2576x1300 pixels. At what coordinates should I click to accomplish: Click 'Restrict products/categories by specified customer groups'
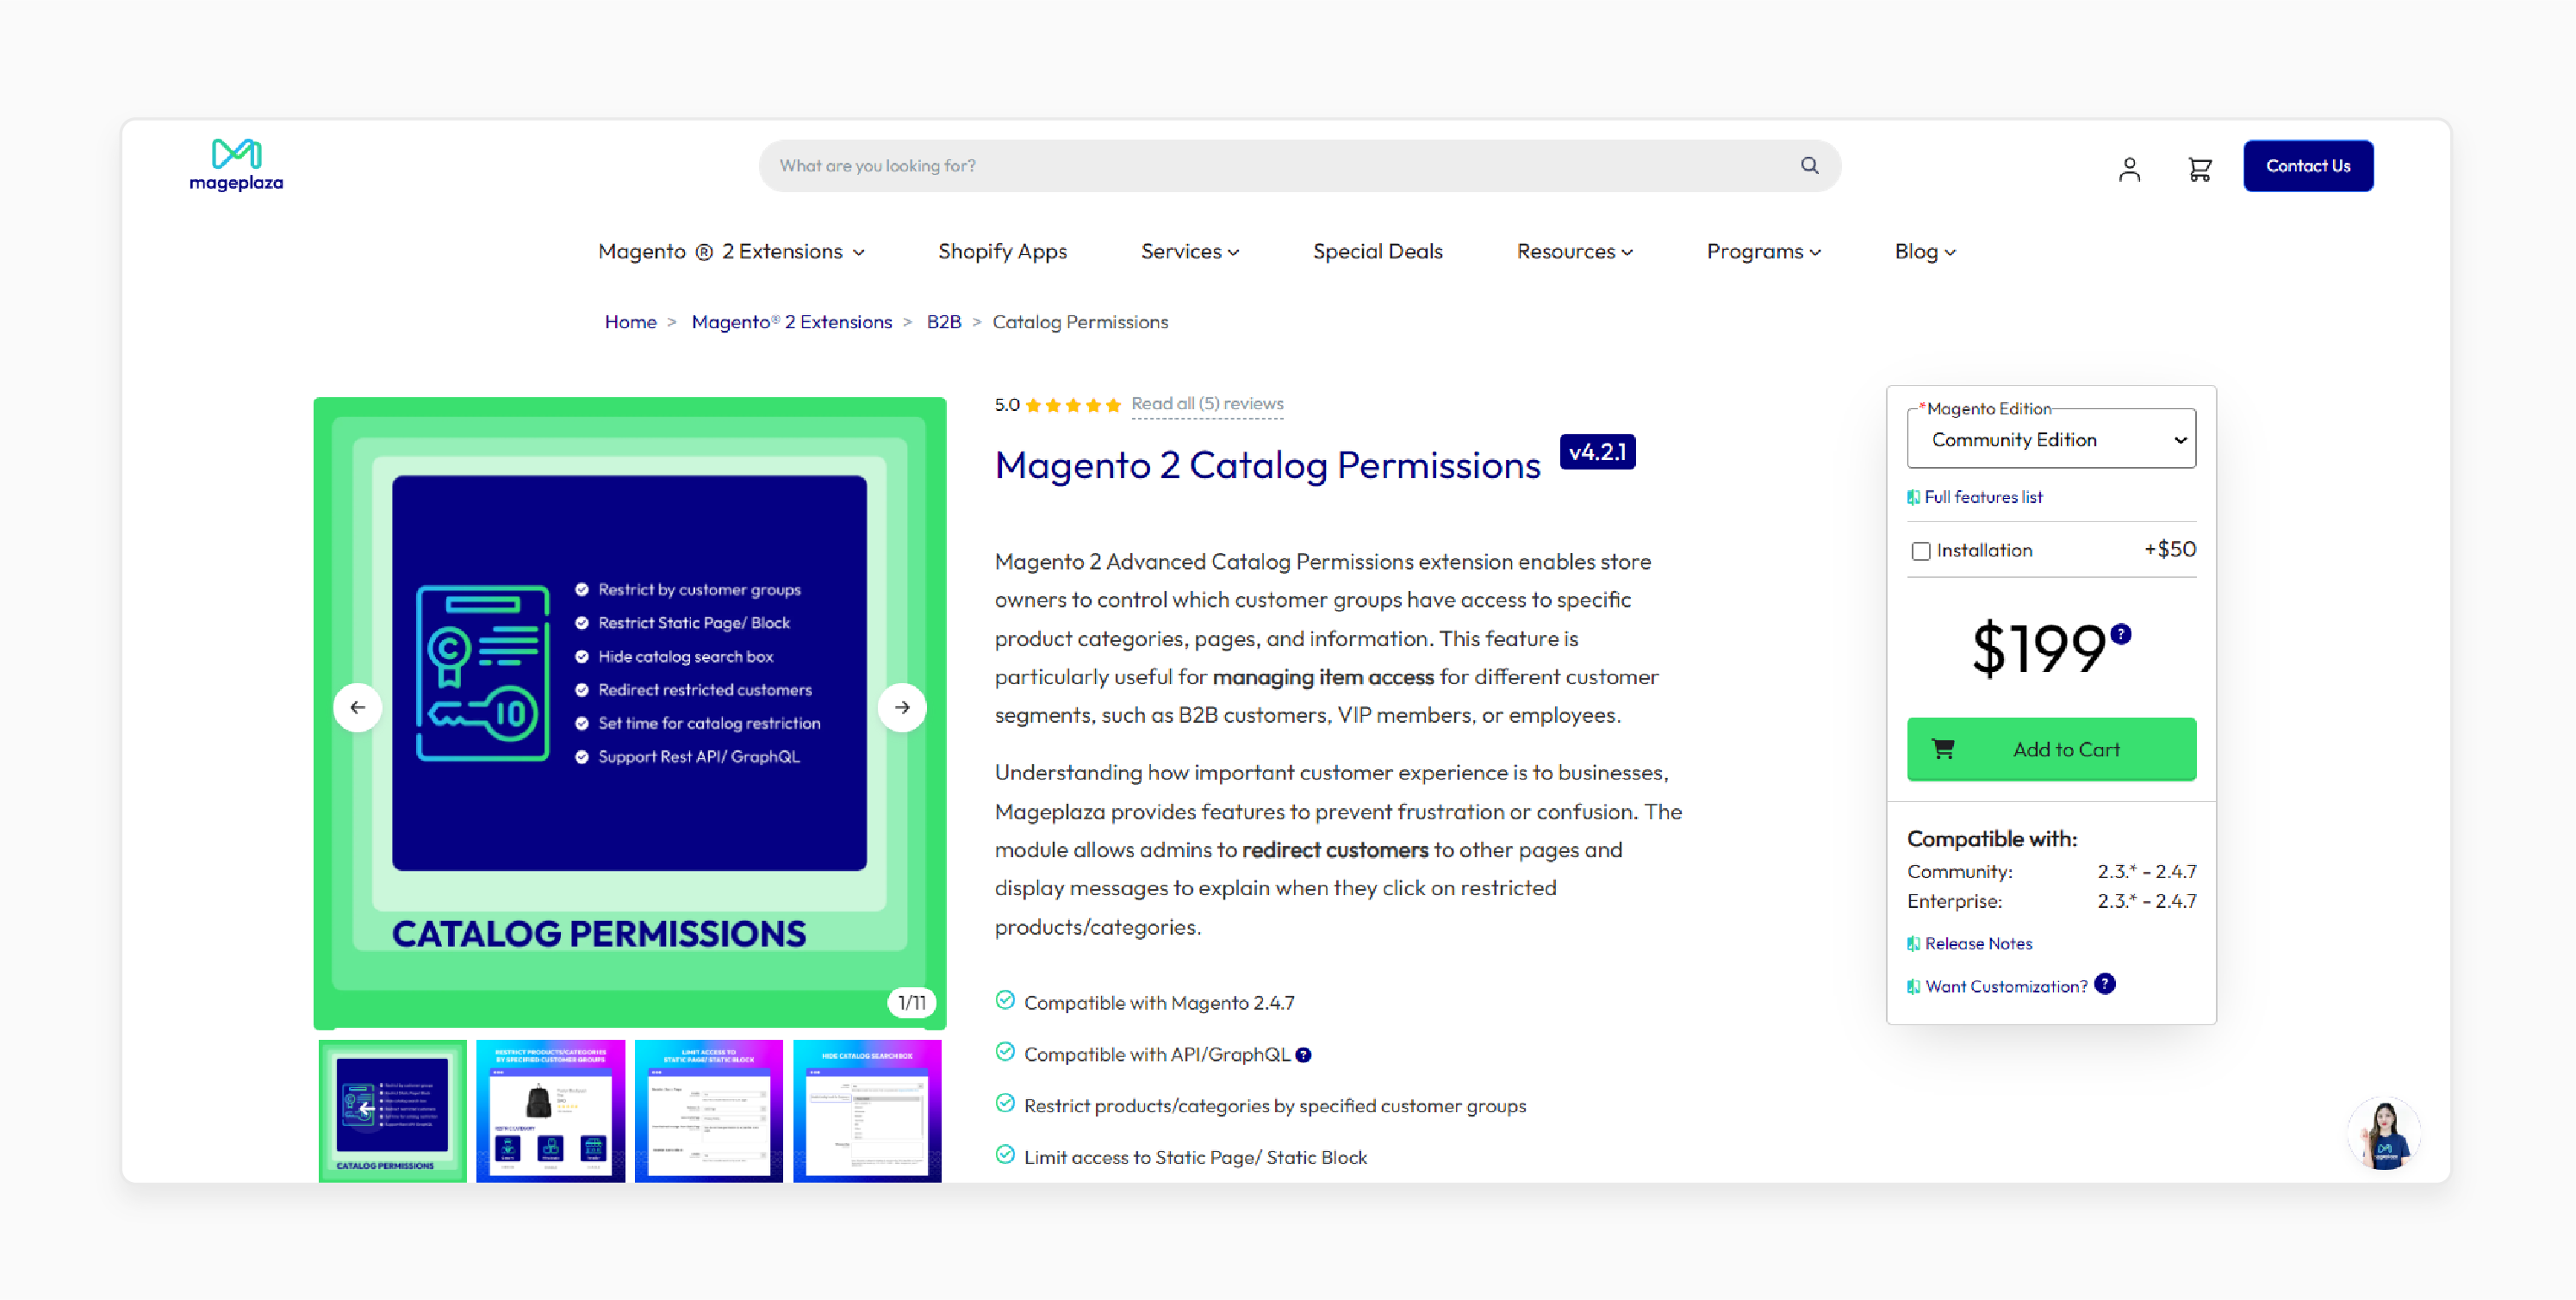pos(1275,1106)
